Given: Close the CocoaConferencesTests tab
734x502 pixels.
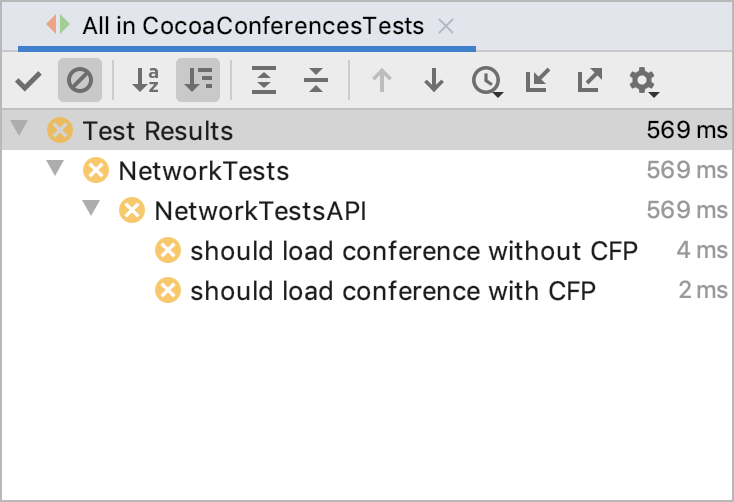Looking at the screenshot, I should coord(447,26).
